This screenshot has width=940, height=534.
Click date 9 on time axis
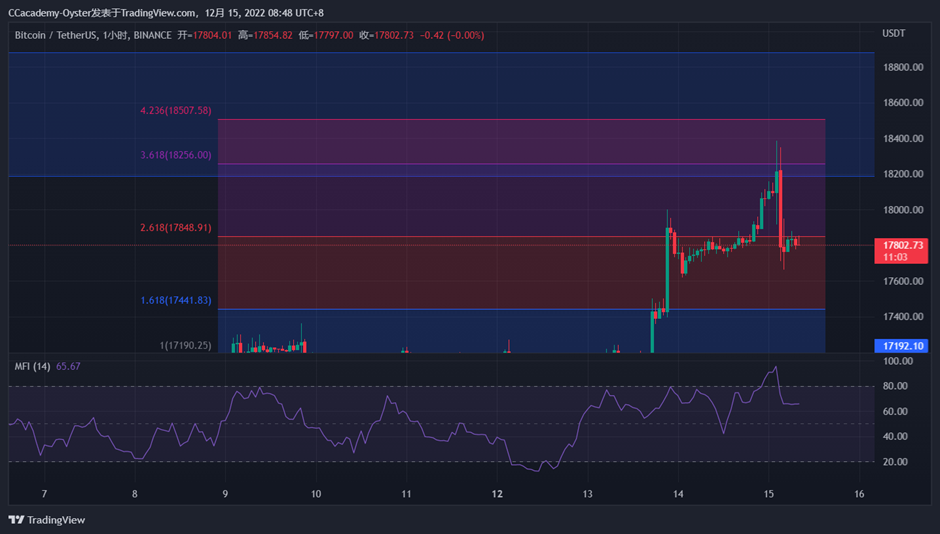click(x=225, y=494)
